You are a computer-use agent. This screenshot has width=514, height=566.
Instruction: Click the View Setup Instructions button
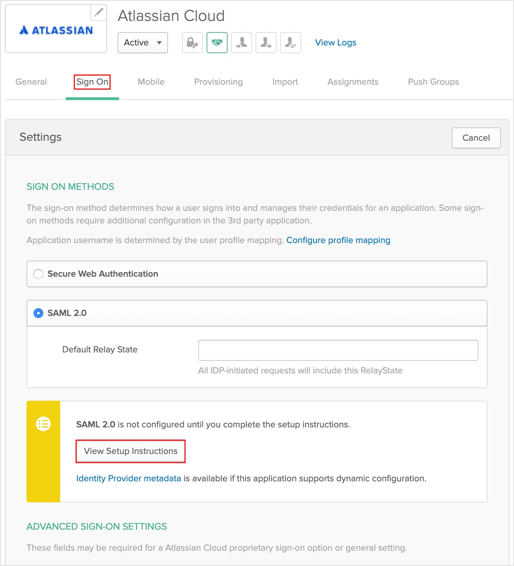(131, 451)
